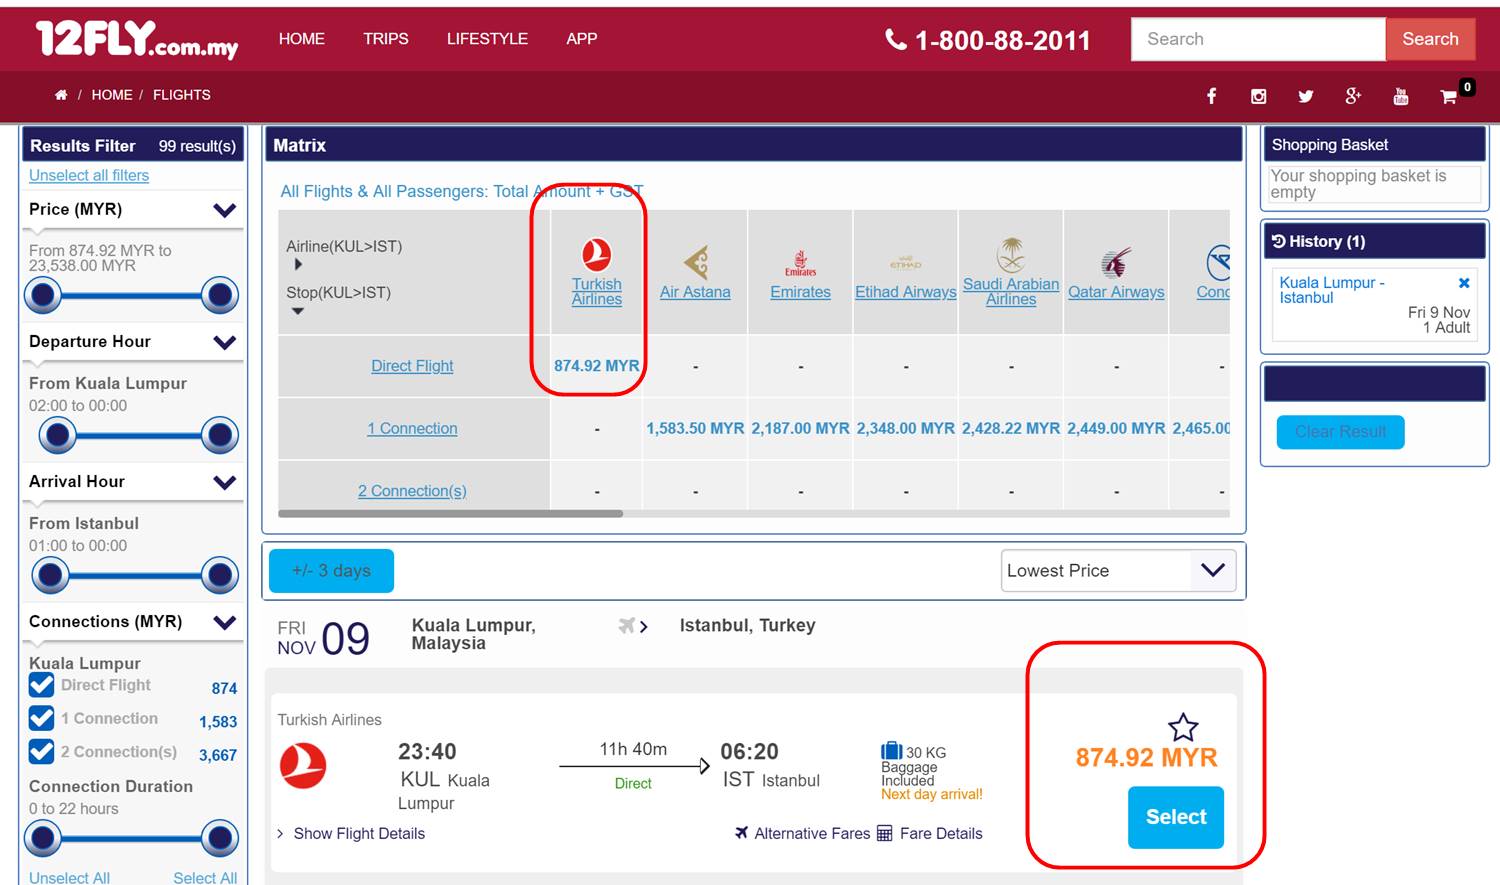
Task: Click the red Search button
Action: (x=1430, y=39)
